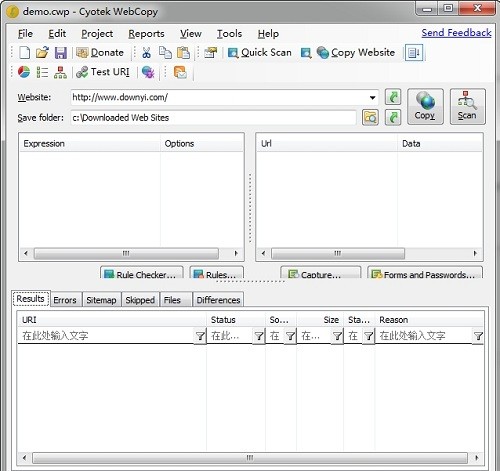Open the URI column filter funnel
500x471 pixels.
[200, 336]
